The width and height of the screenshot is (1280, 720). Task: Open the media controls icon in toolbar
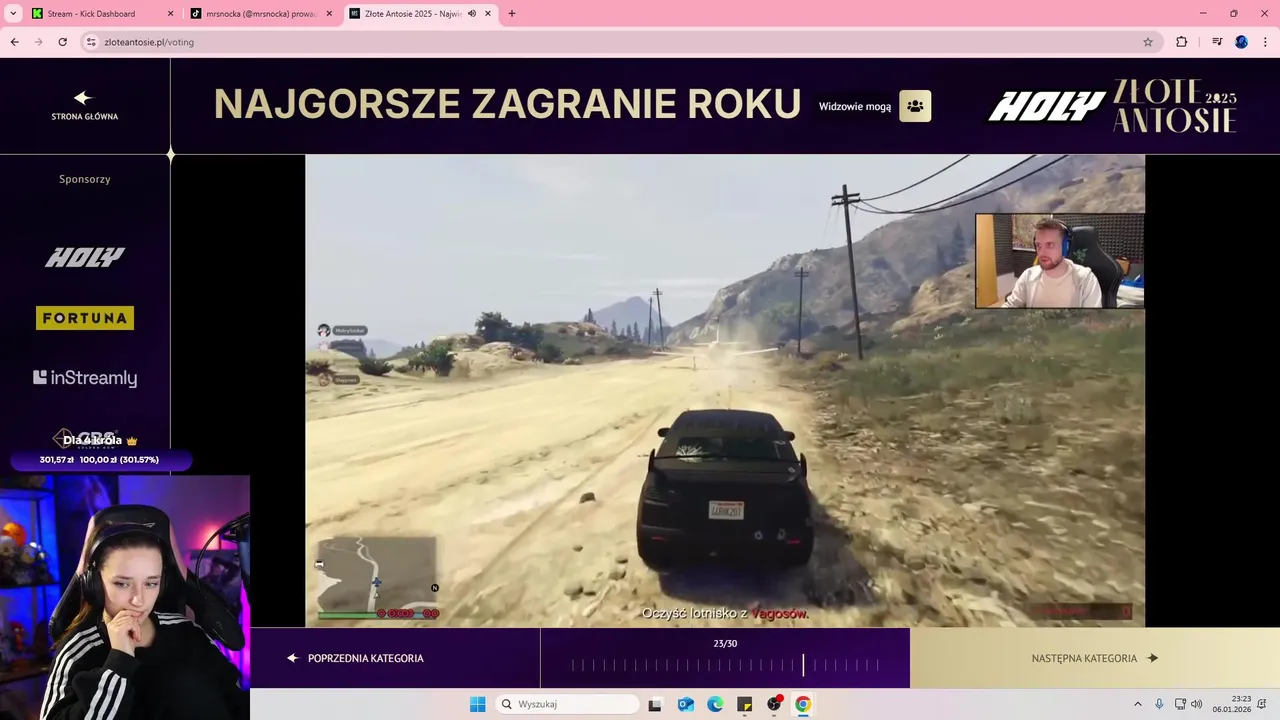point(1217,42)
